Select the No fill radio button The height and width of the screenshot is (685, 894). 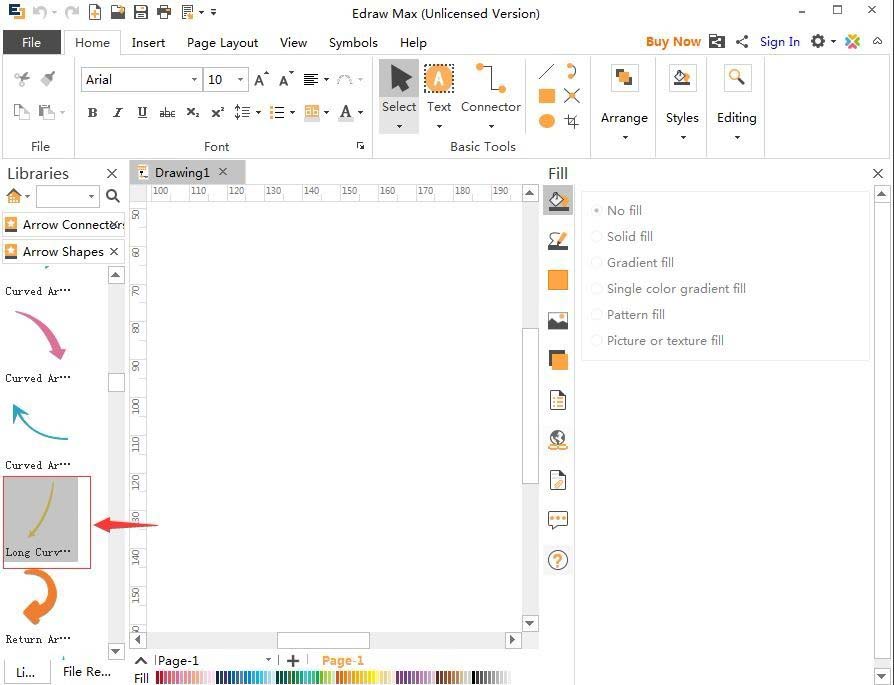pos(598,211)
